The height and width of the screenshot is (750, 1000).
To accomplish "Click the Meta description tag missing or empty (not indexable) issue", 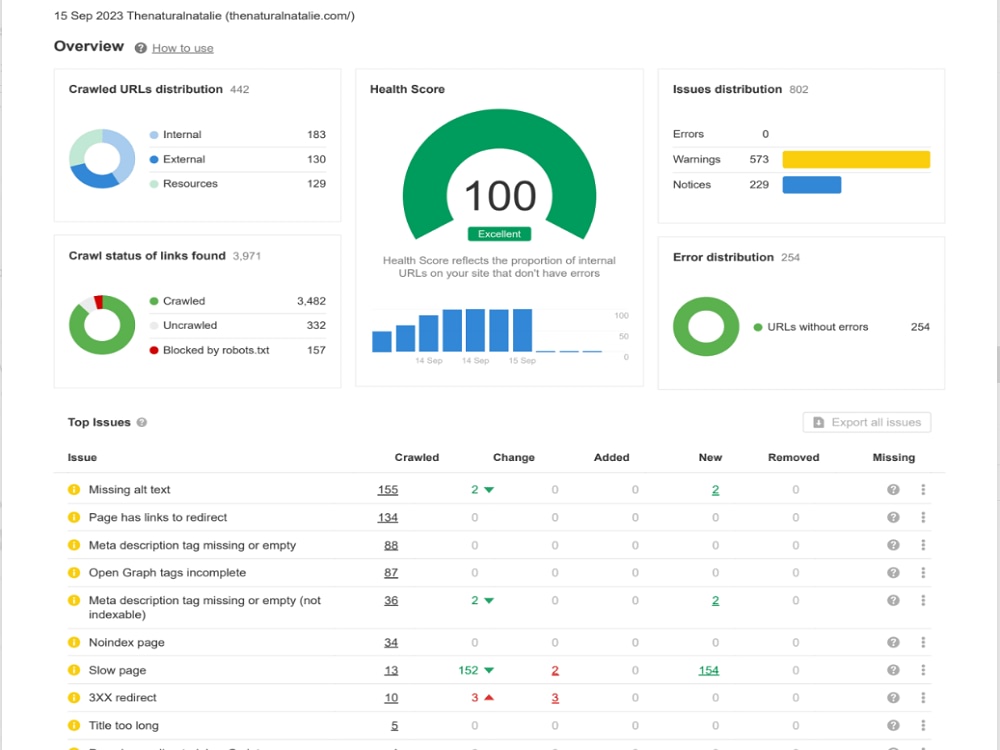I will [205, 607].
